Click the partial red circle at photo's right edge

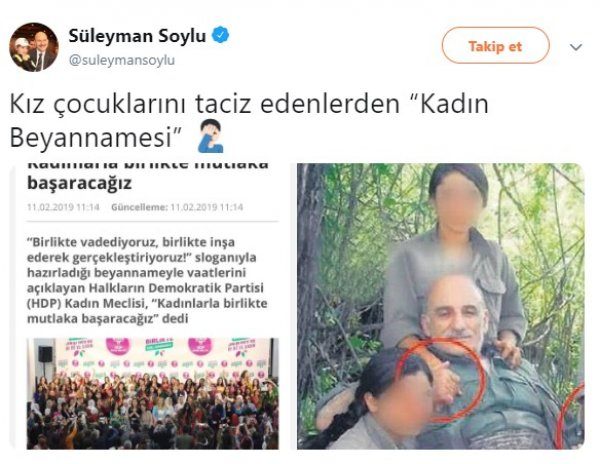point(570,415)
